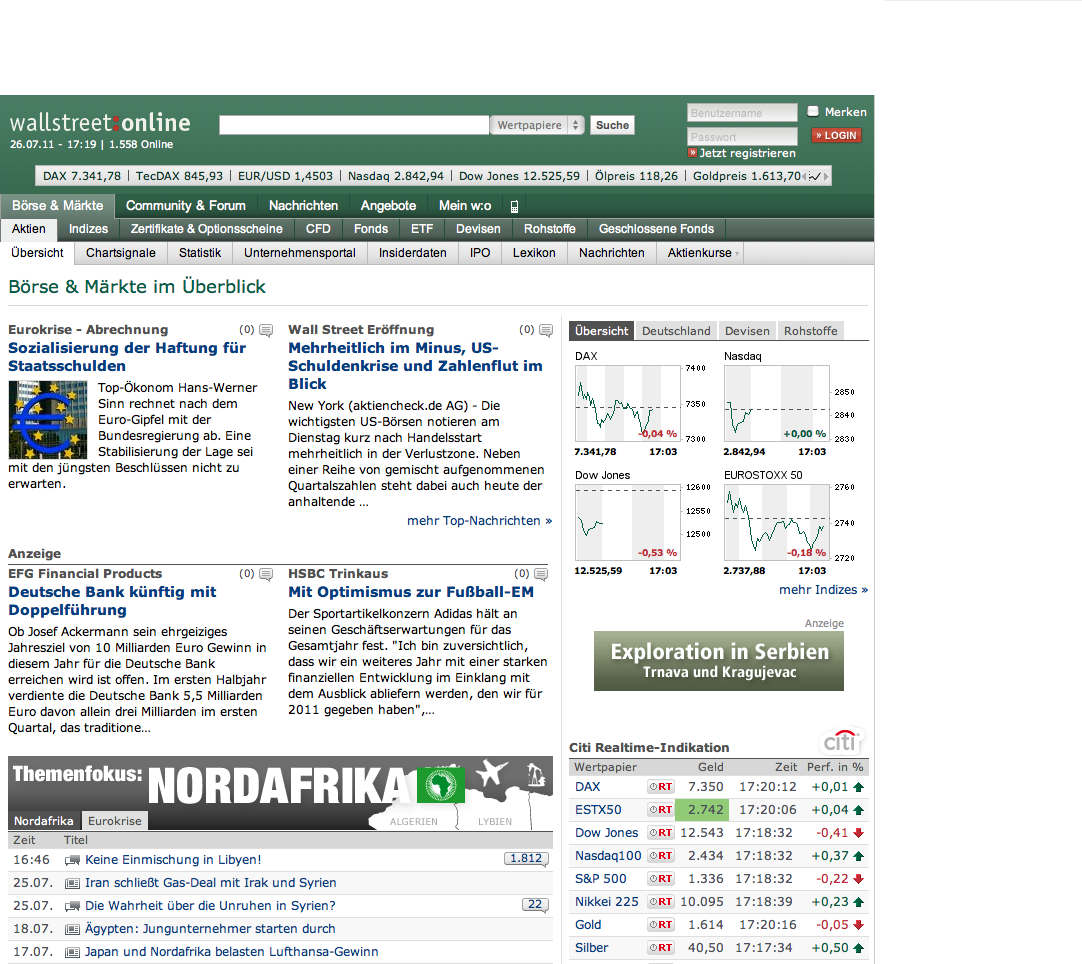1082x964 pixels.
Task: Open the mobile phone icon in main navigation
Action: (x=514, y=206)
